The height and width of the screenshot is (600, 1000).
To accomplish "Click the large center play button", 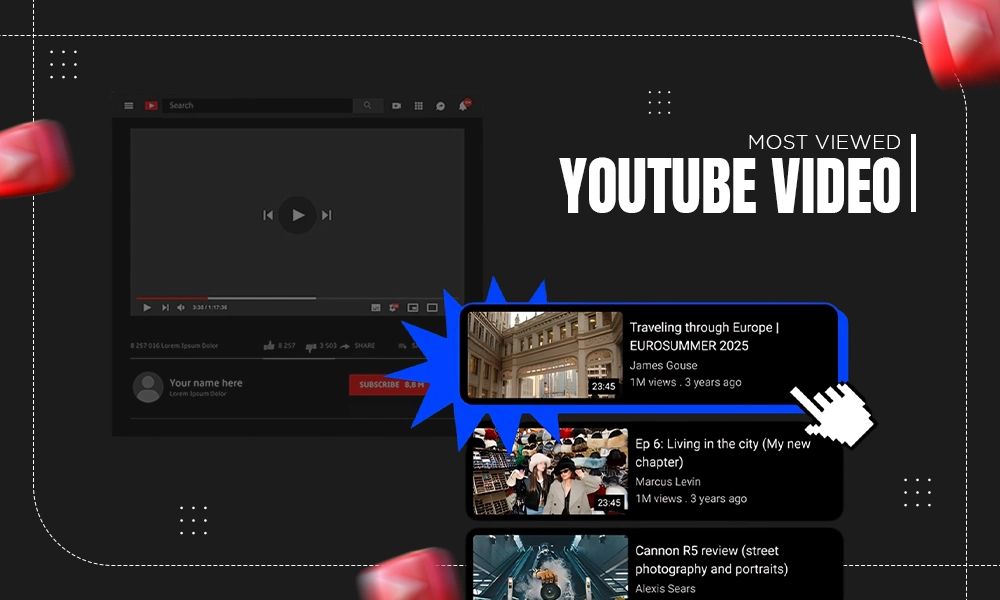I will [x=297, y=216].
